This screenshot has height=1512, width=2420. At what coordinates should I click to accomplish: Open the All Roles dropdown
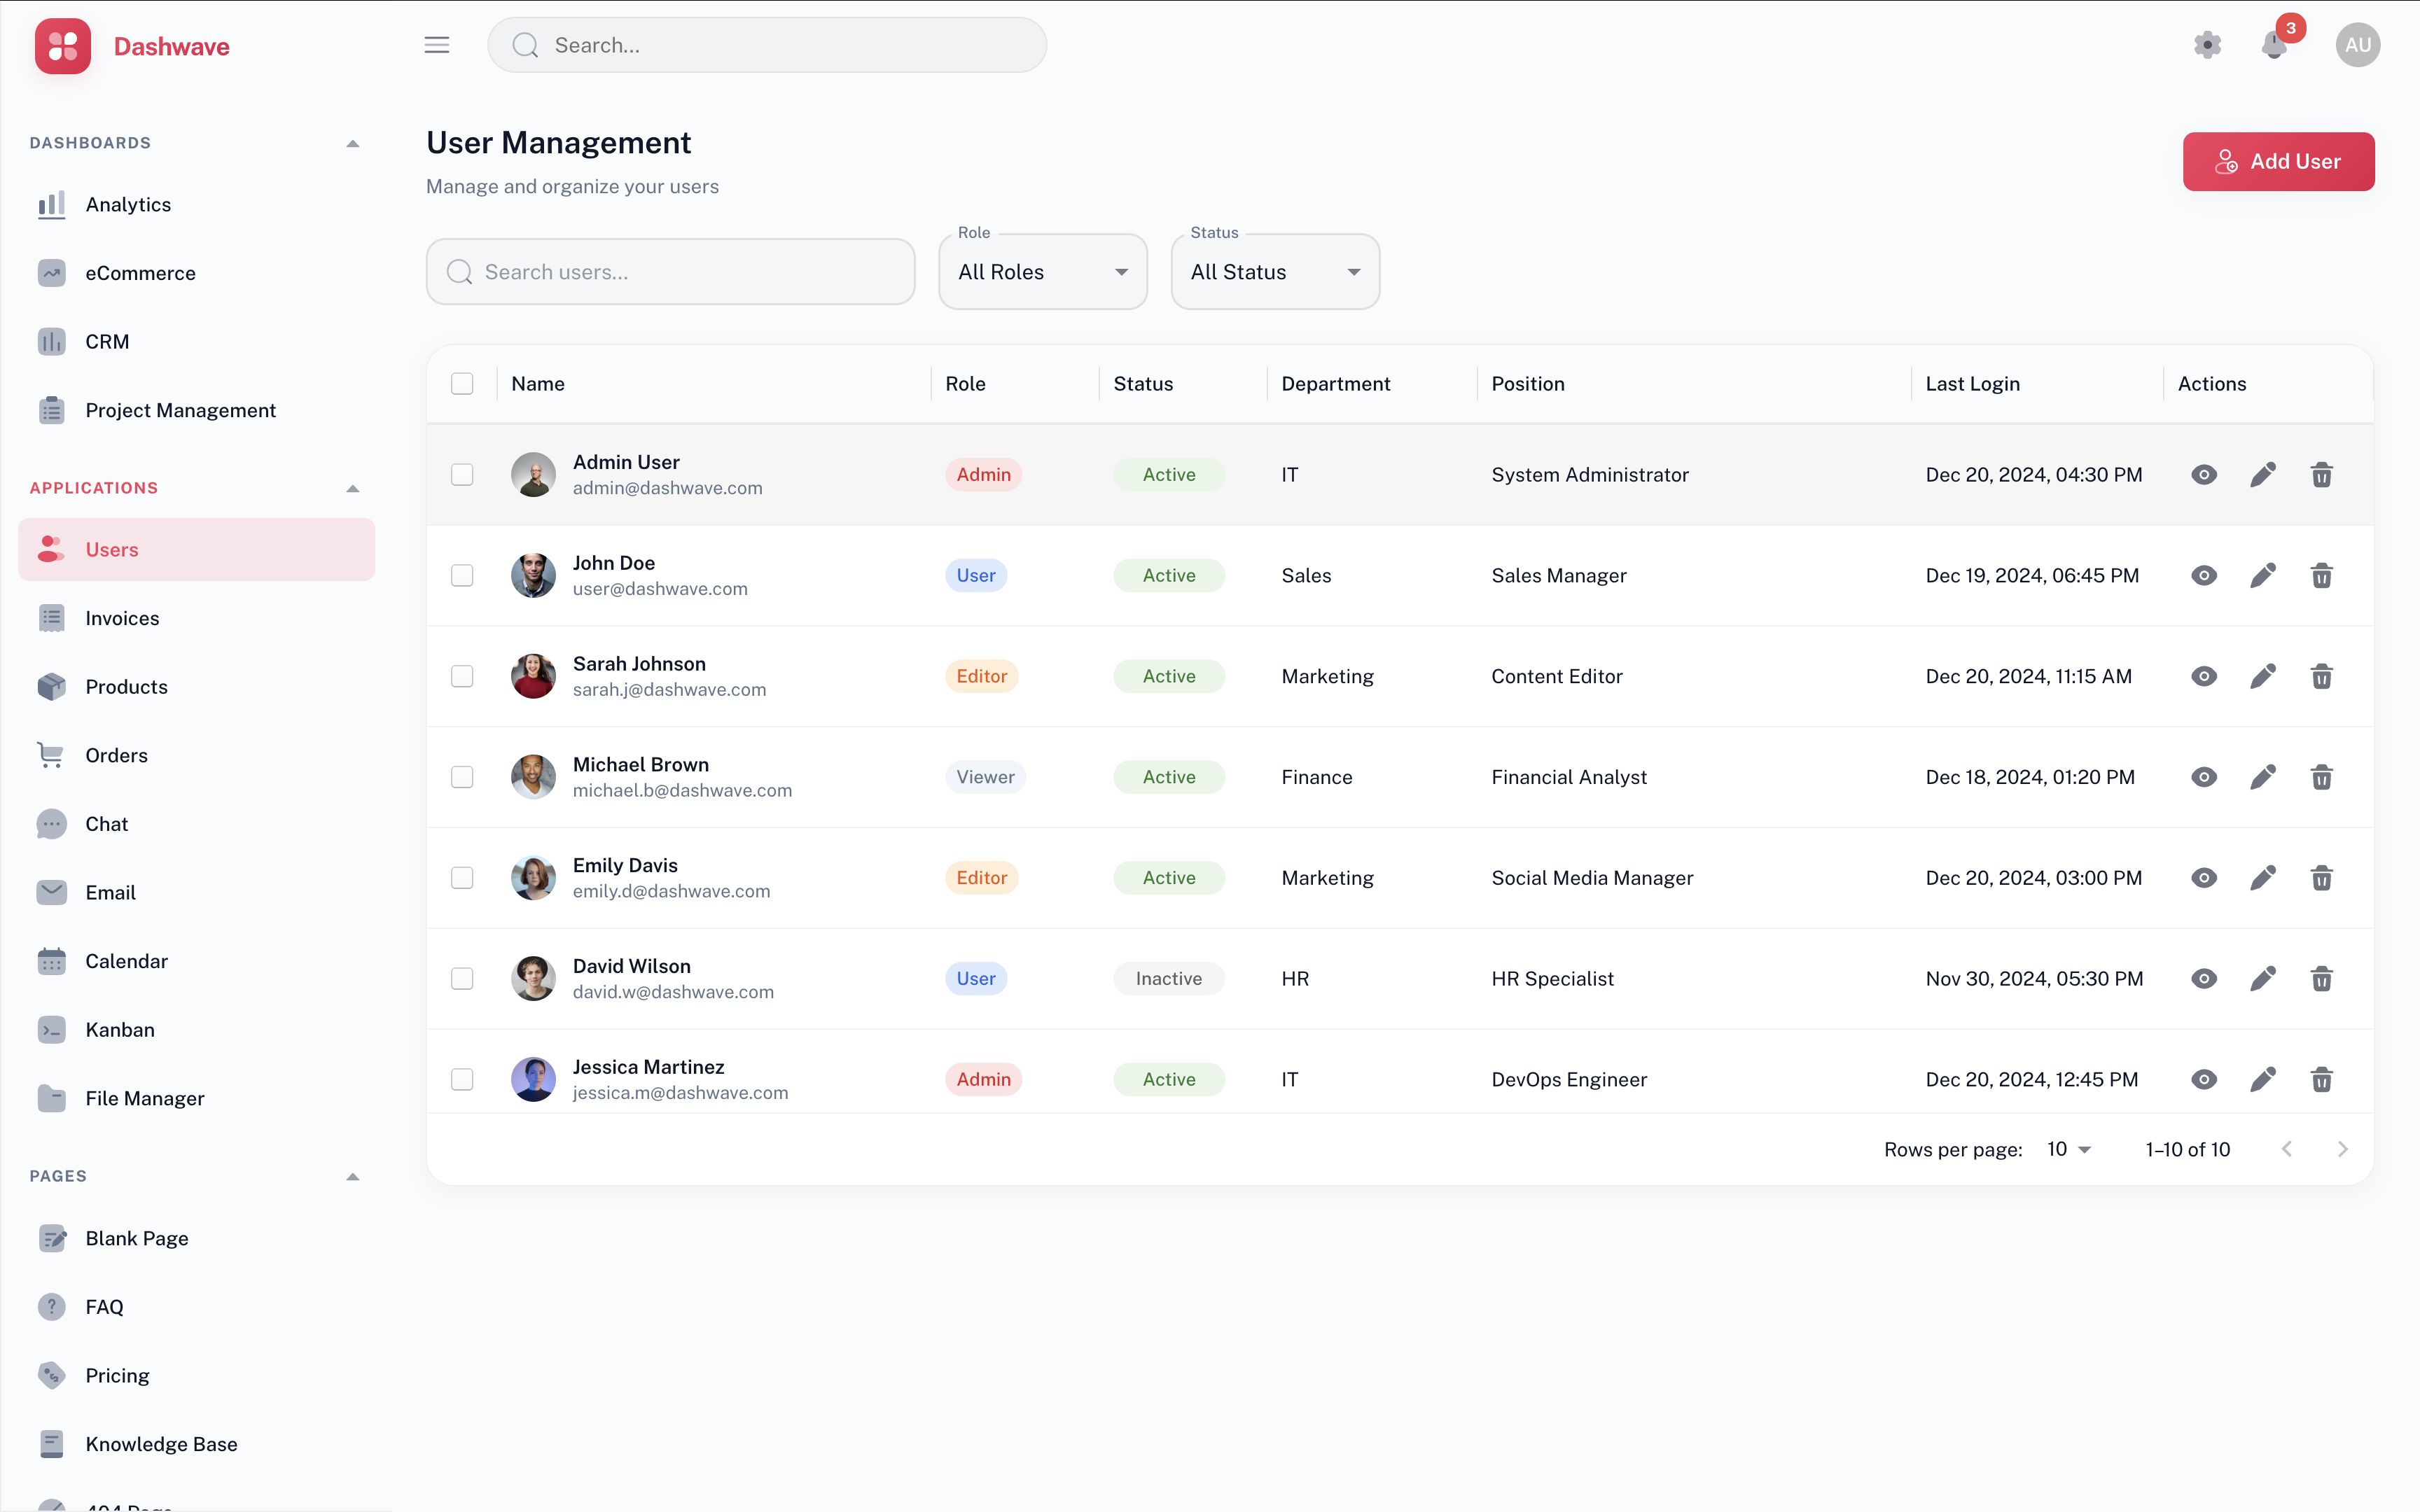click(x=1042, y=272)
